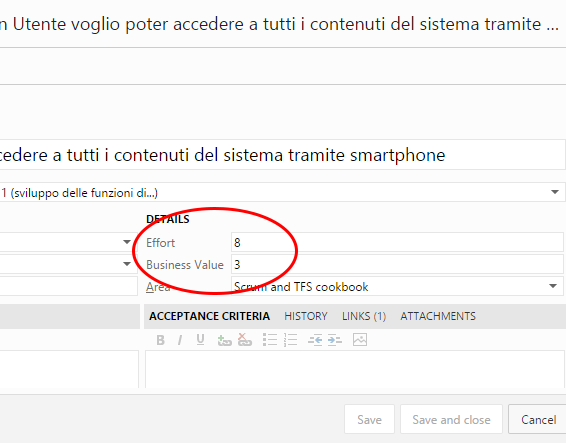
Task: Click the Cancel button
Action: [538, 419]
